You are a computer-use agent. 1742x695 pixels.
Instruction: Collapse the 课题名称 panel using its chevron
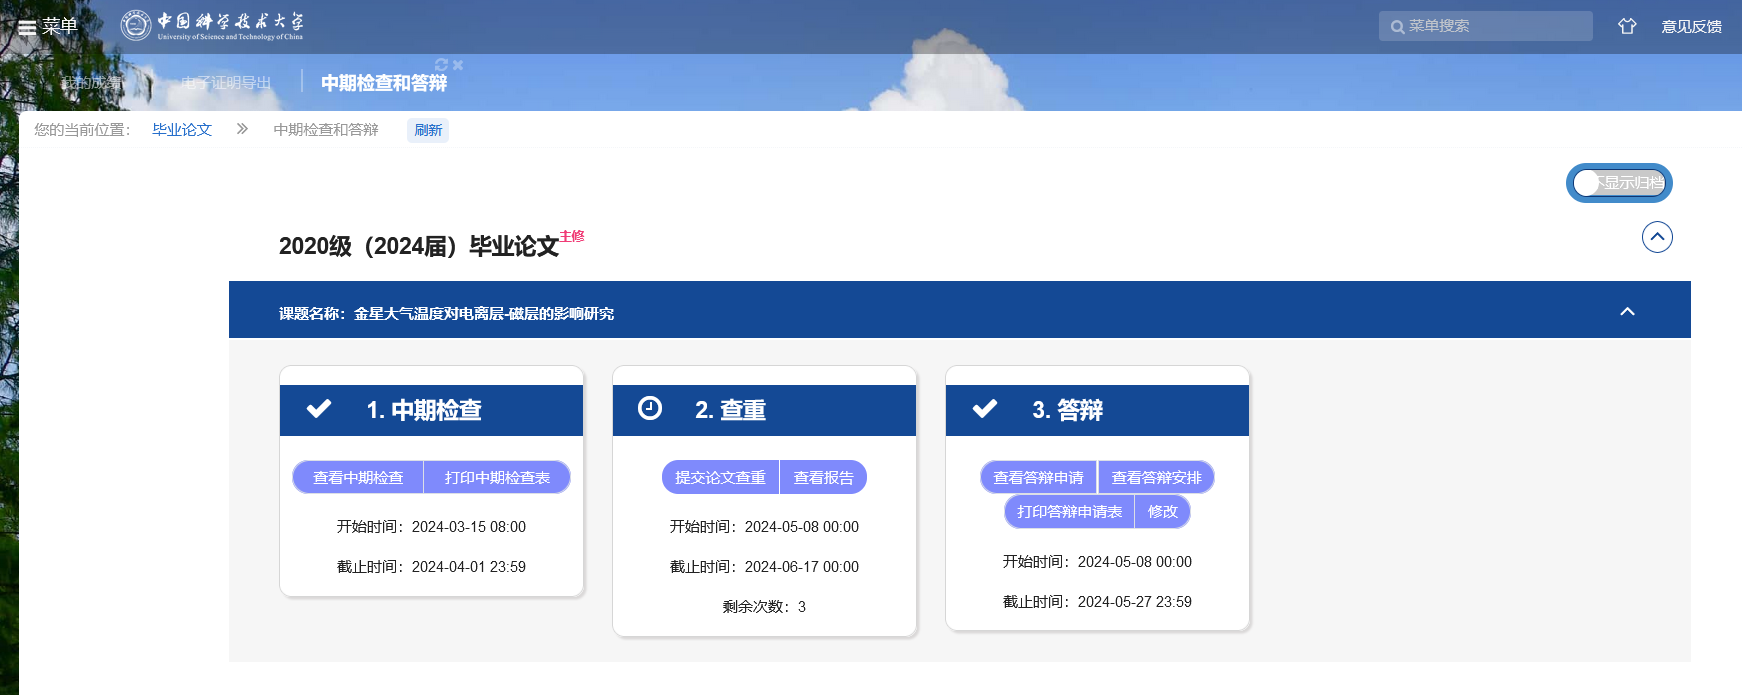pos(1627,312)
